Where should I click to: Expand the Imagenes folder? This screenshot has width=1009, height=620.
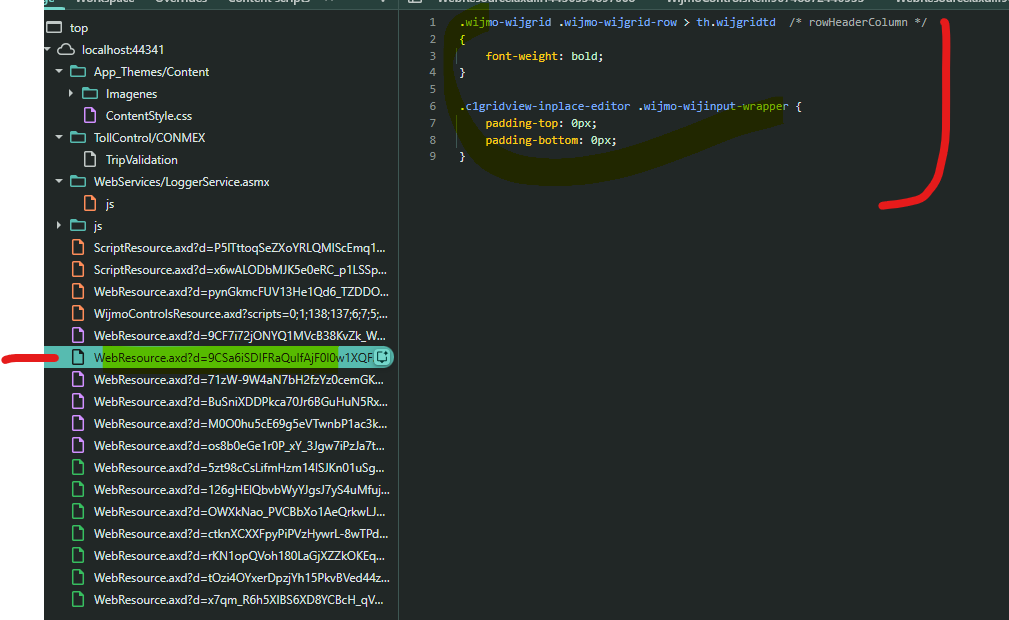(71, 93)
